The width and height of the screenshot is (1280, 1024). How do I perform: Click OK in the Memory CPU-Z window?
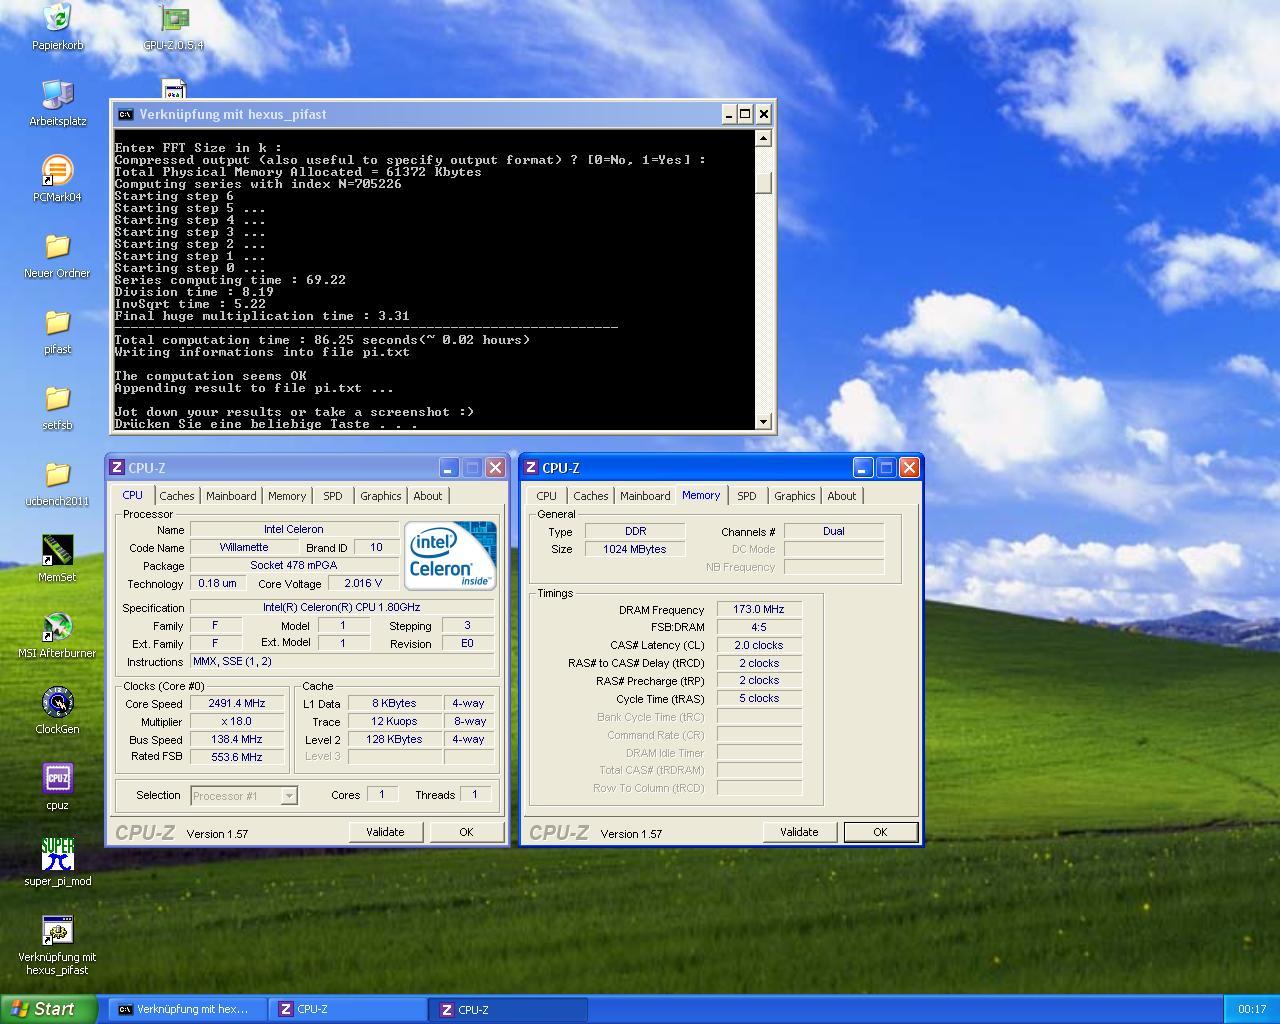pos(880,832)
